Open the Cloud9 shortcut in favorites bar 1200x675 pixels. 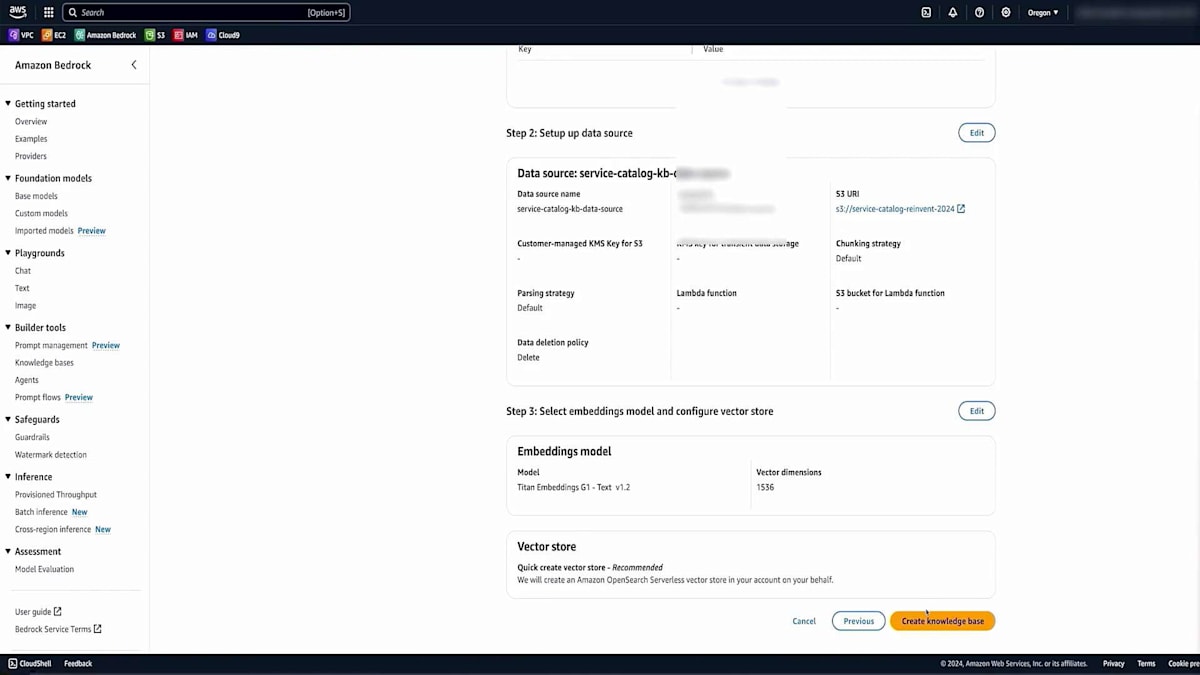coord(223,35)
